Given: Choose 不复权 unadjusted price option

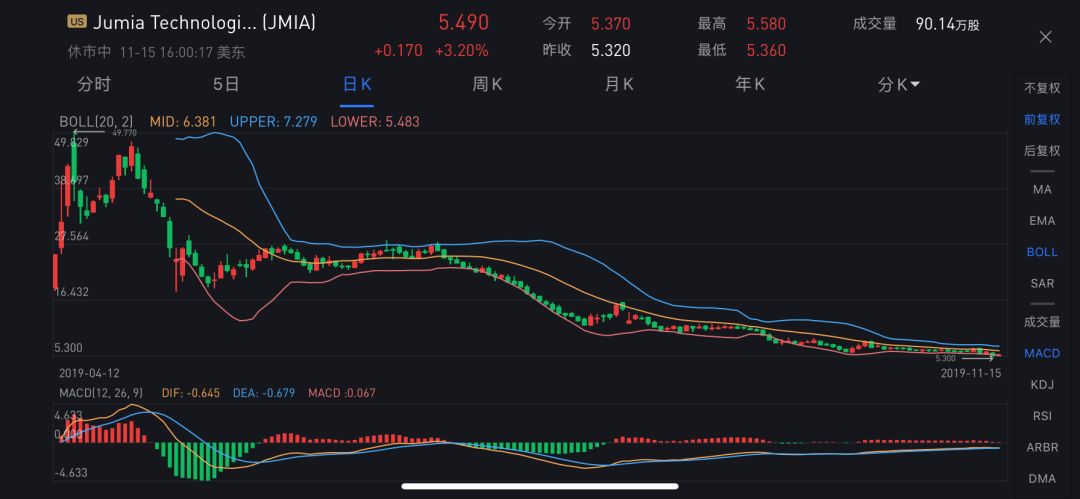Looking at the screenshot, I should point(1042,88).
